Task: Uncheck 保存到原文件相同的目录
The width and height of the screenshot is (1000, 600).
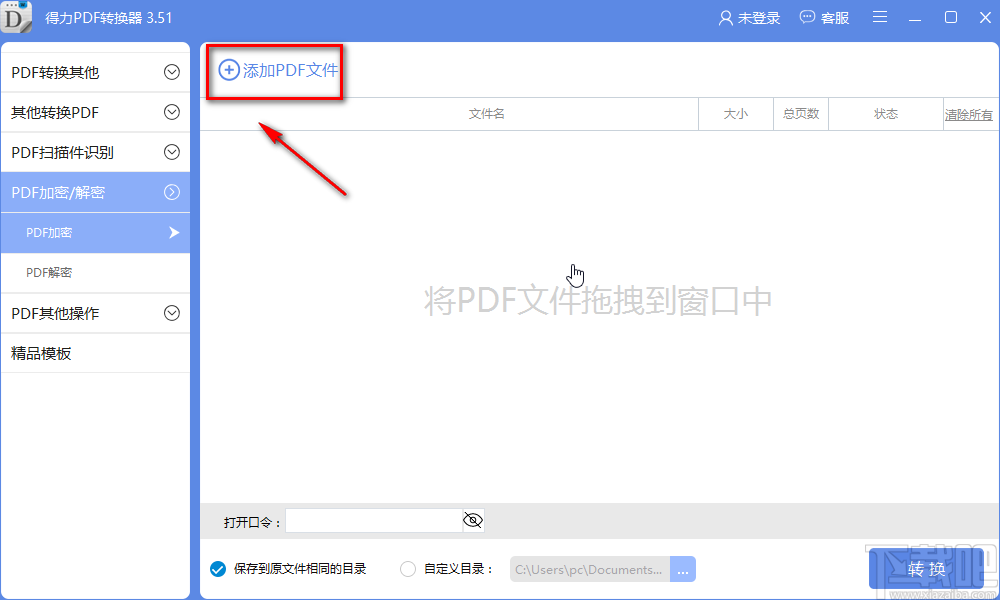Action: [217, 568]
